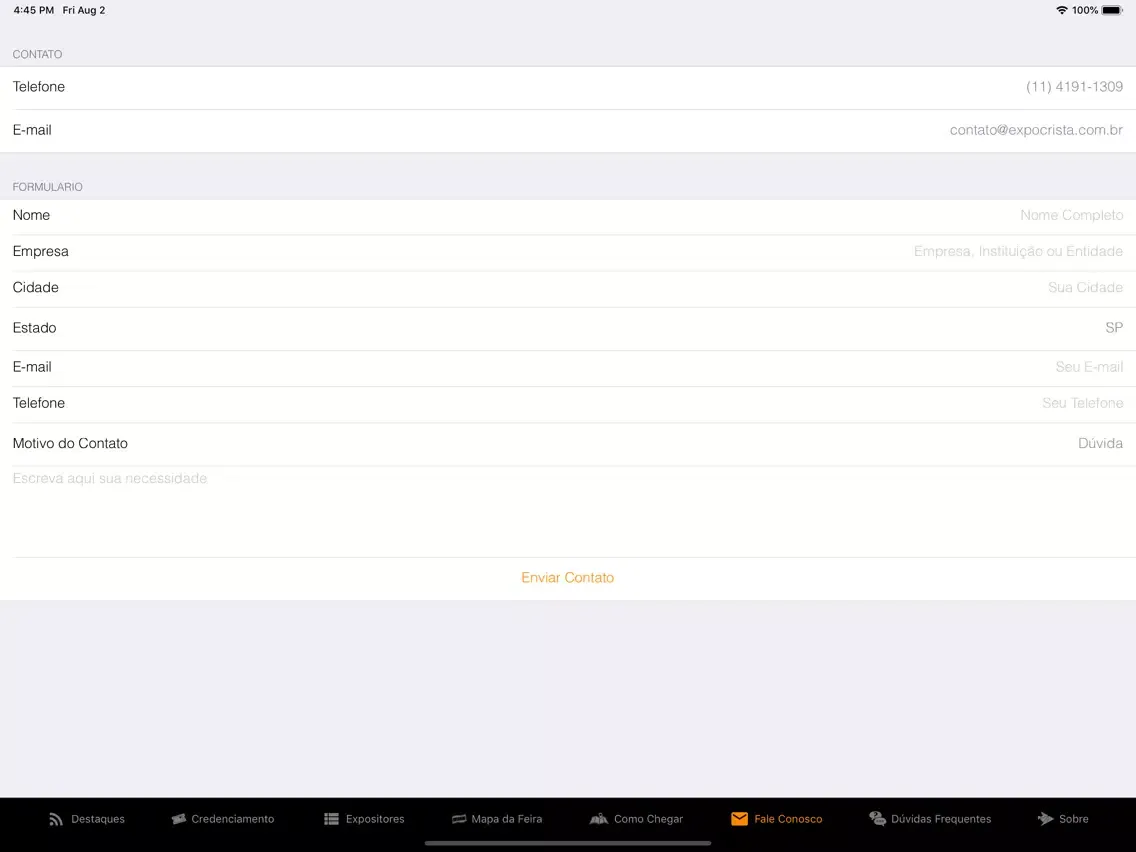Tap the Motivo do Contato label

[70, 443]
